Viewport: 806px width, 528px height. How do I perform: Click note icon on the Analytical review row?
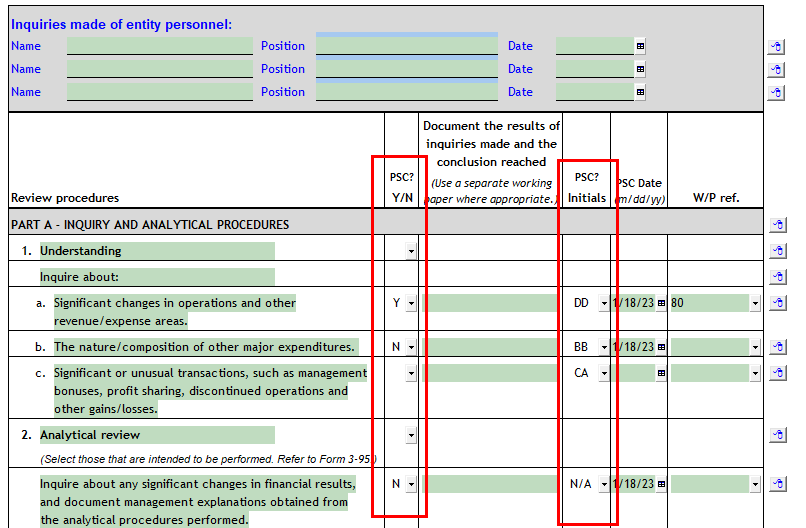point(778,435)
